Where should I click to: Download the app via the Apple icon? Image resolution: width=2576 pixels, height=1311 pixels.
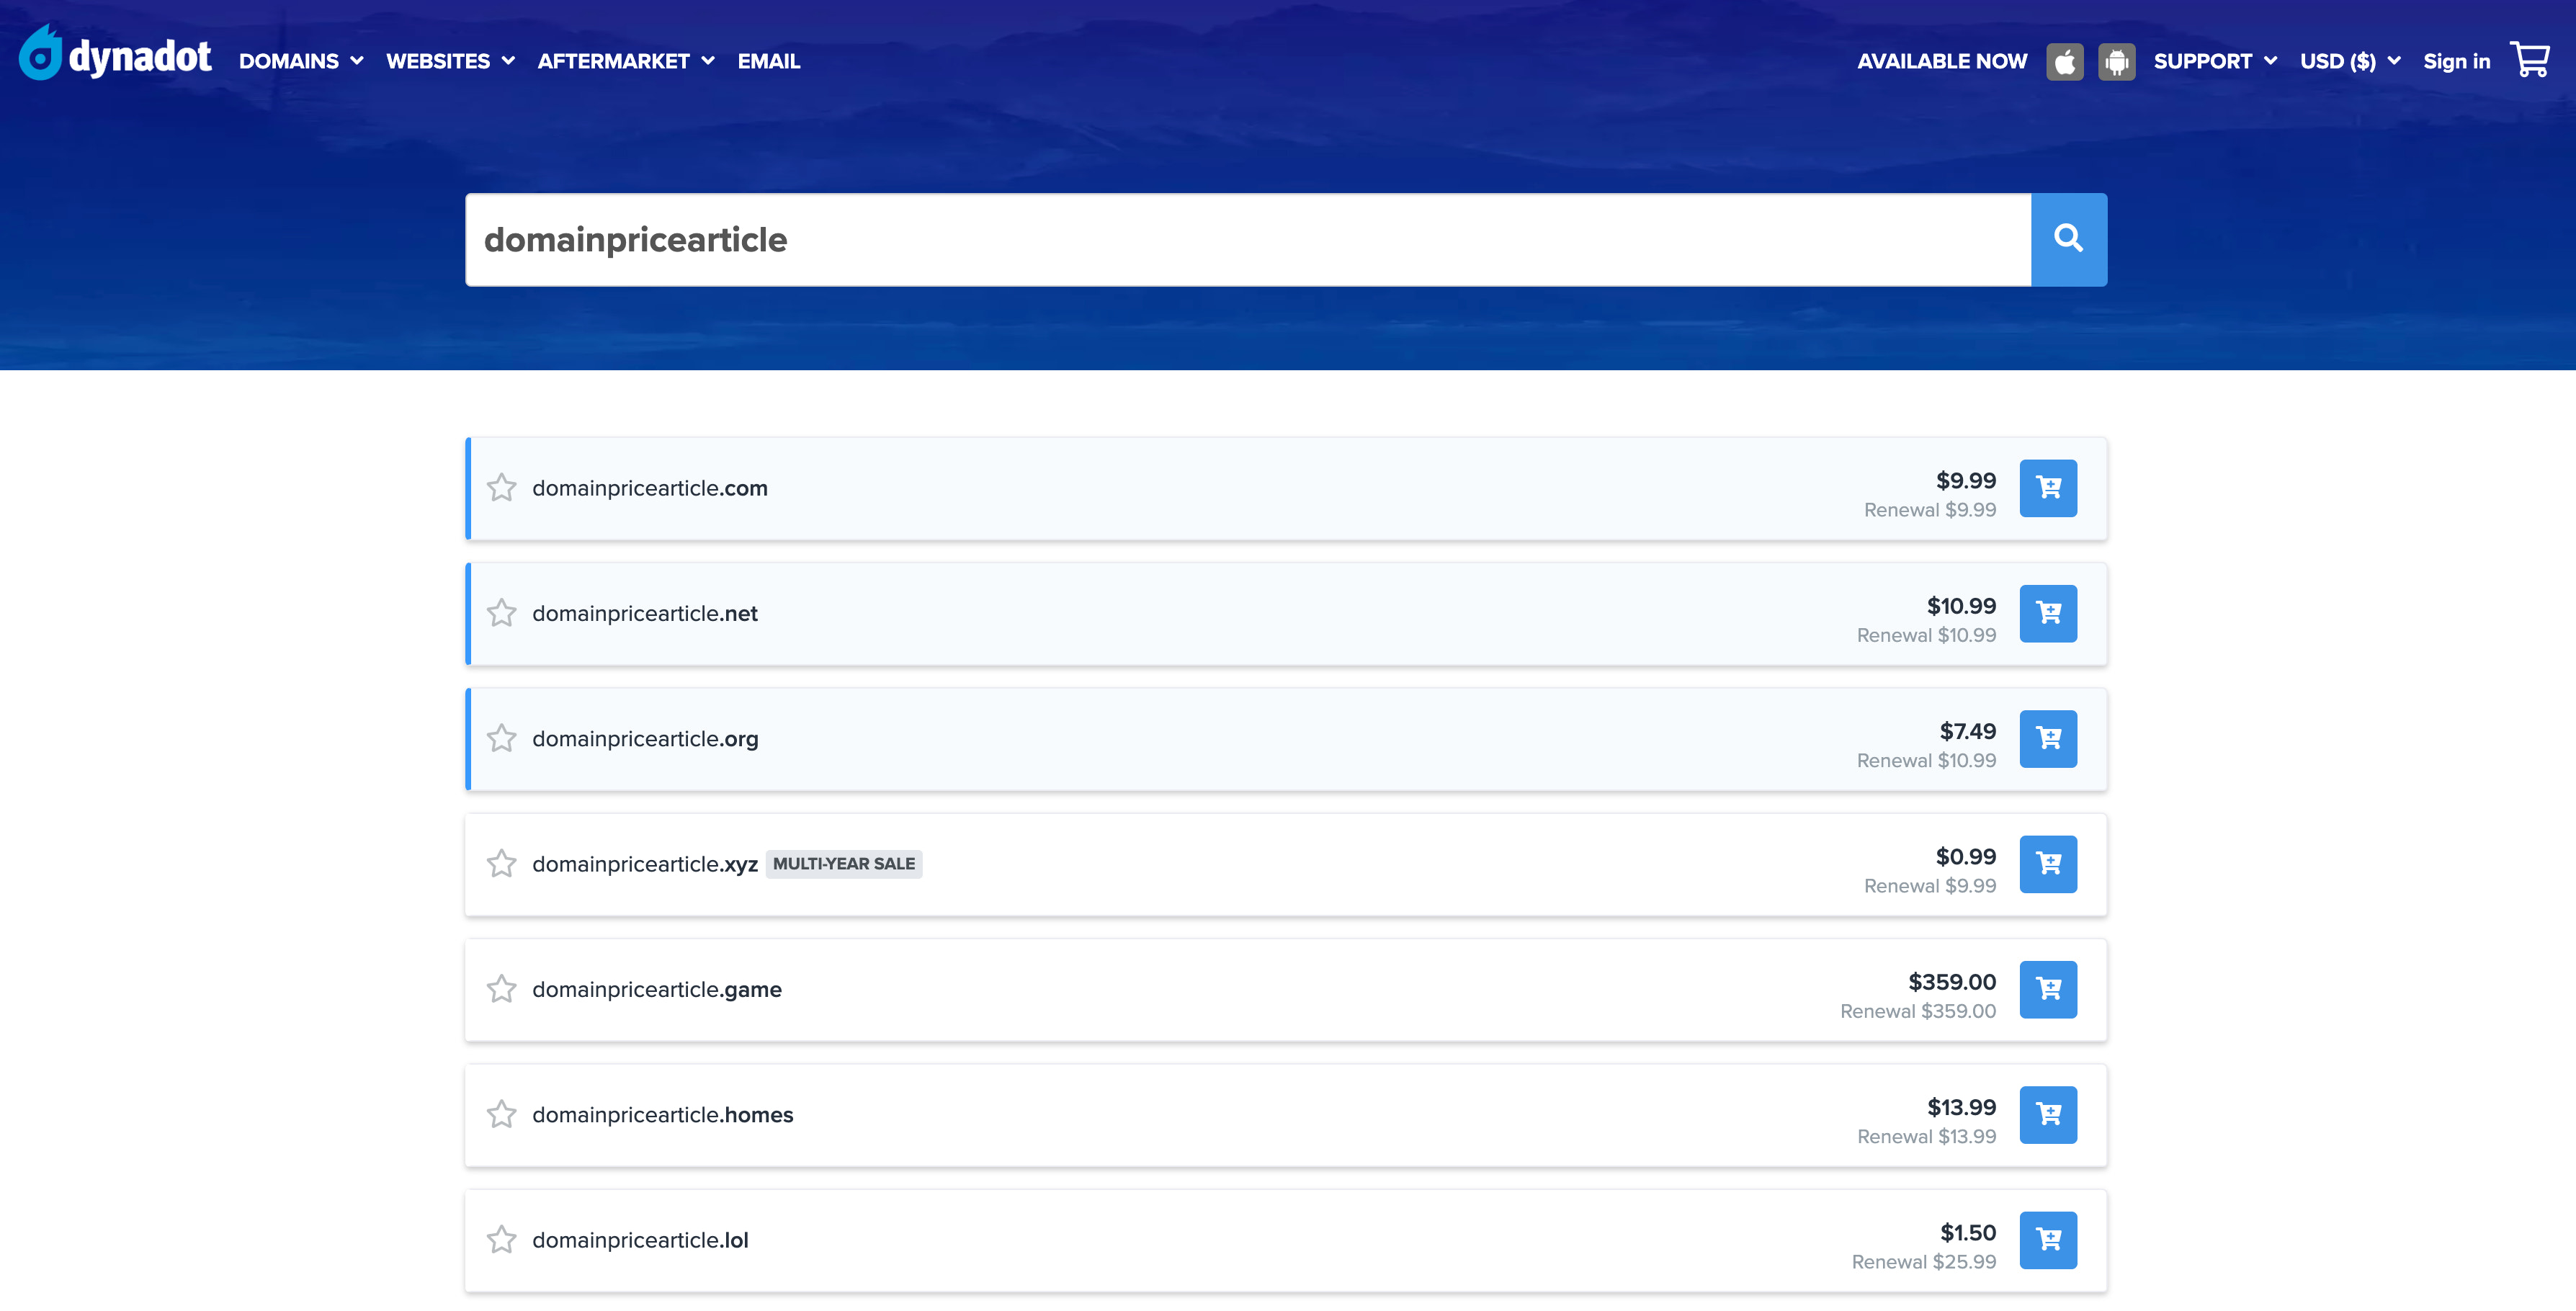pos(2064,61)
